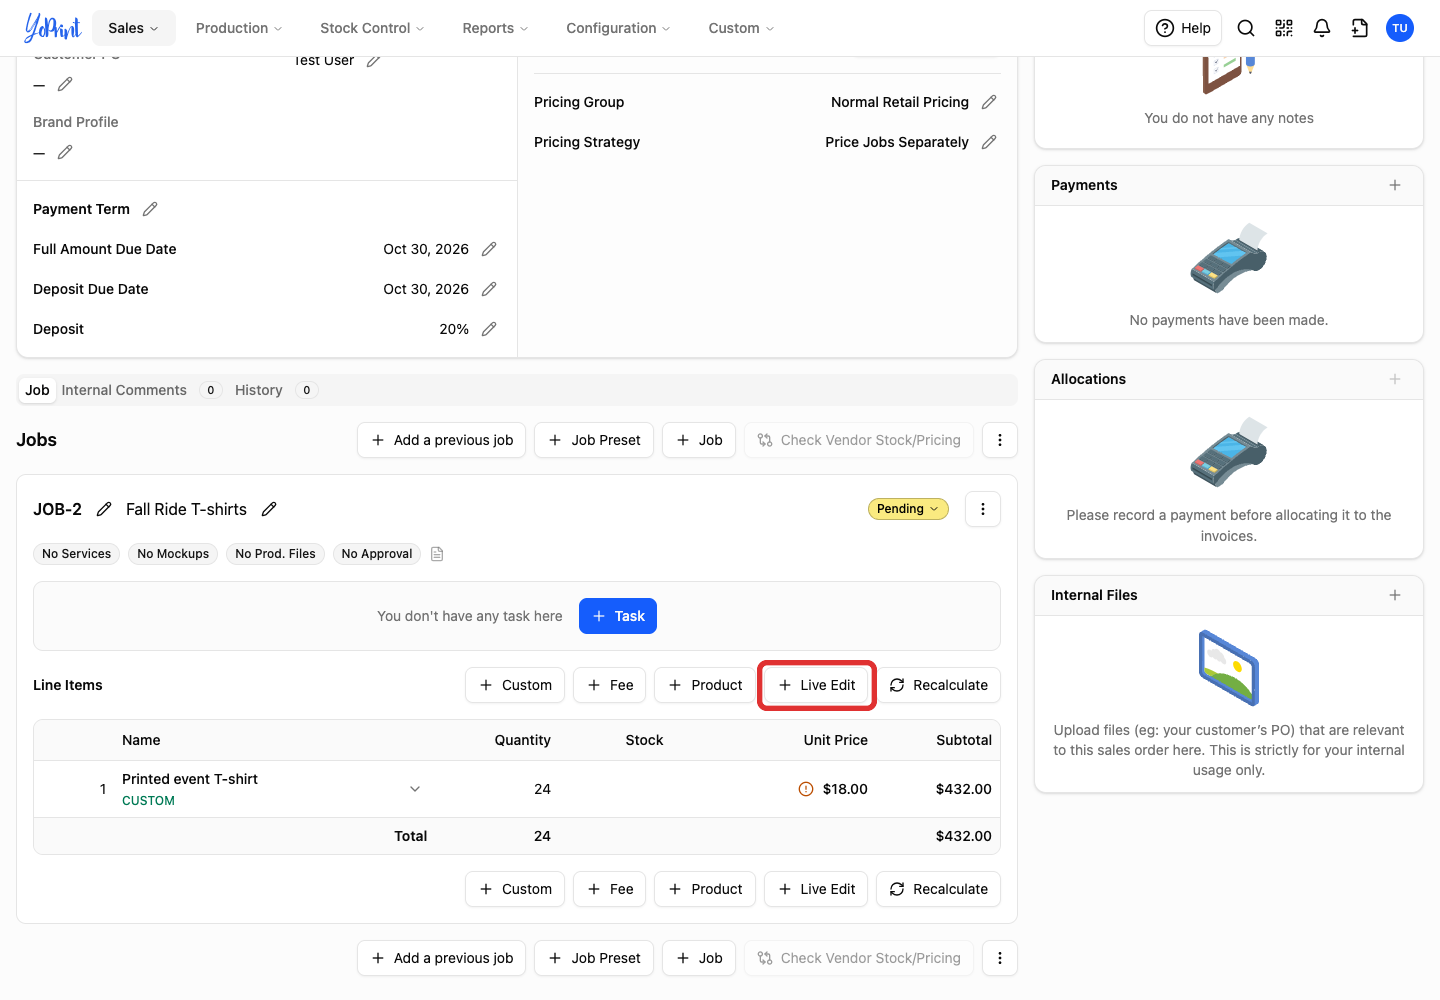Open the QR code scanner icon

pyautogui.click(x=1284, y=28)
